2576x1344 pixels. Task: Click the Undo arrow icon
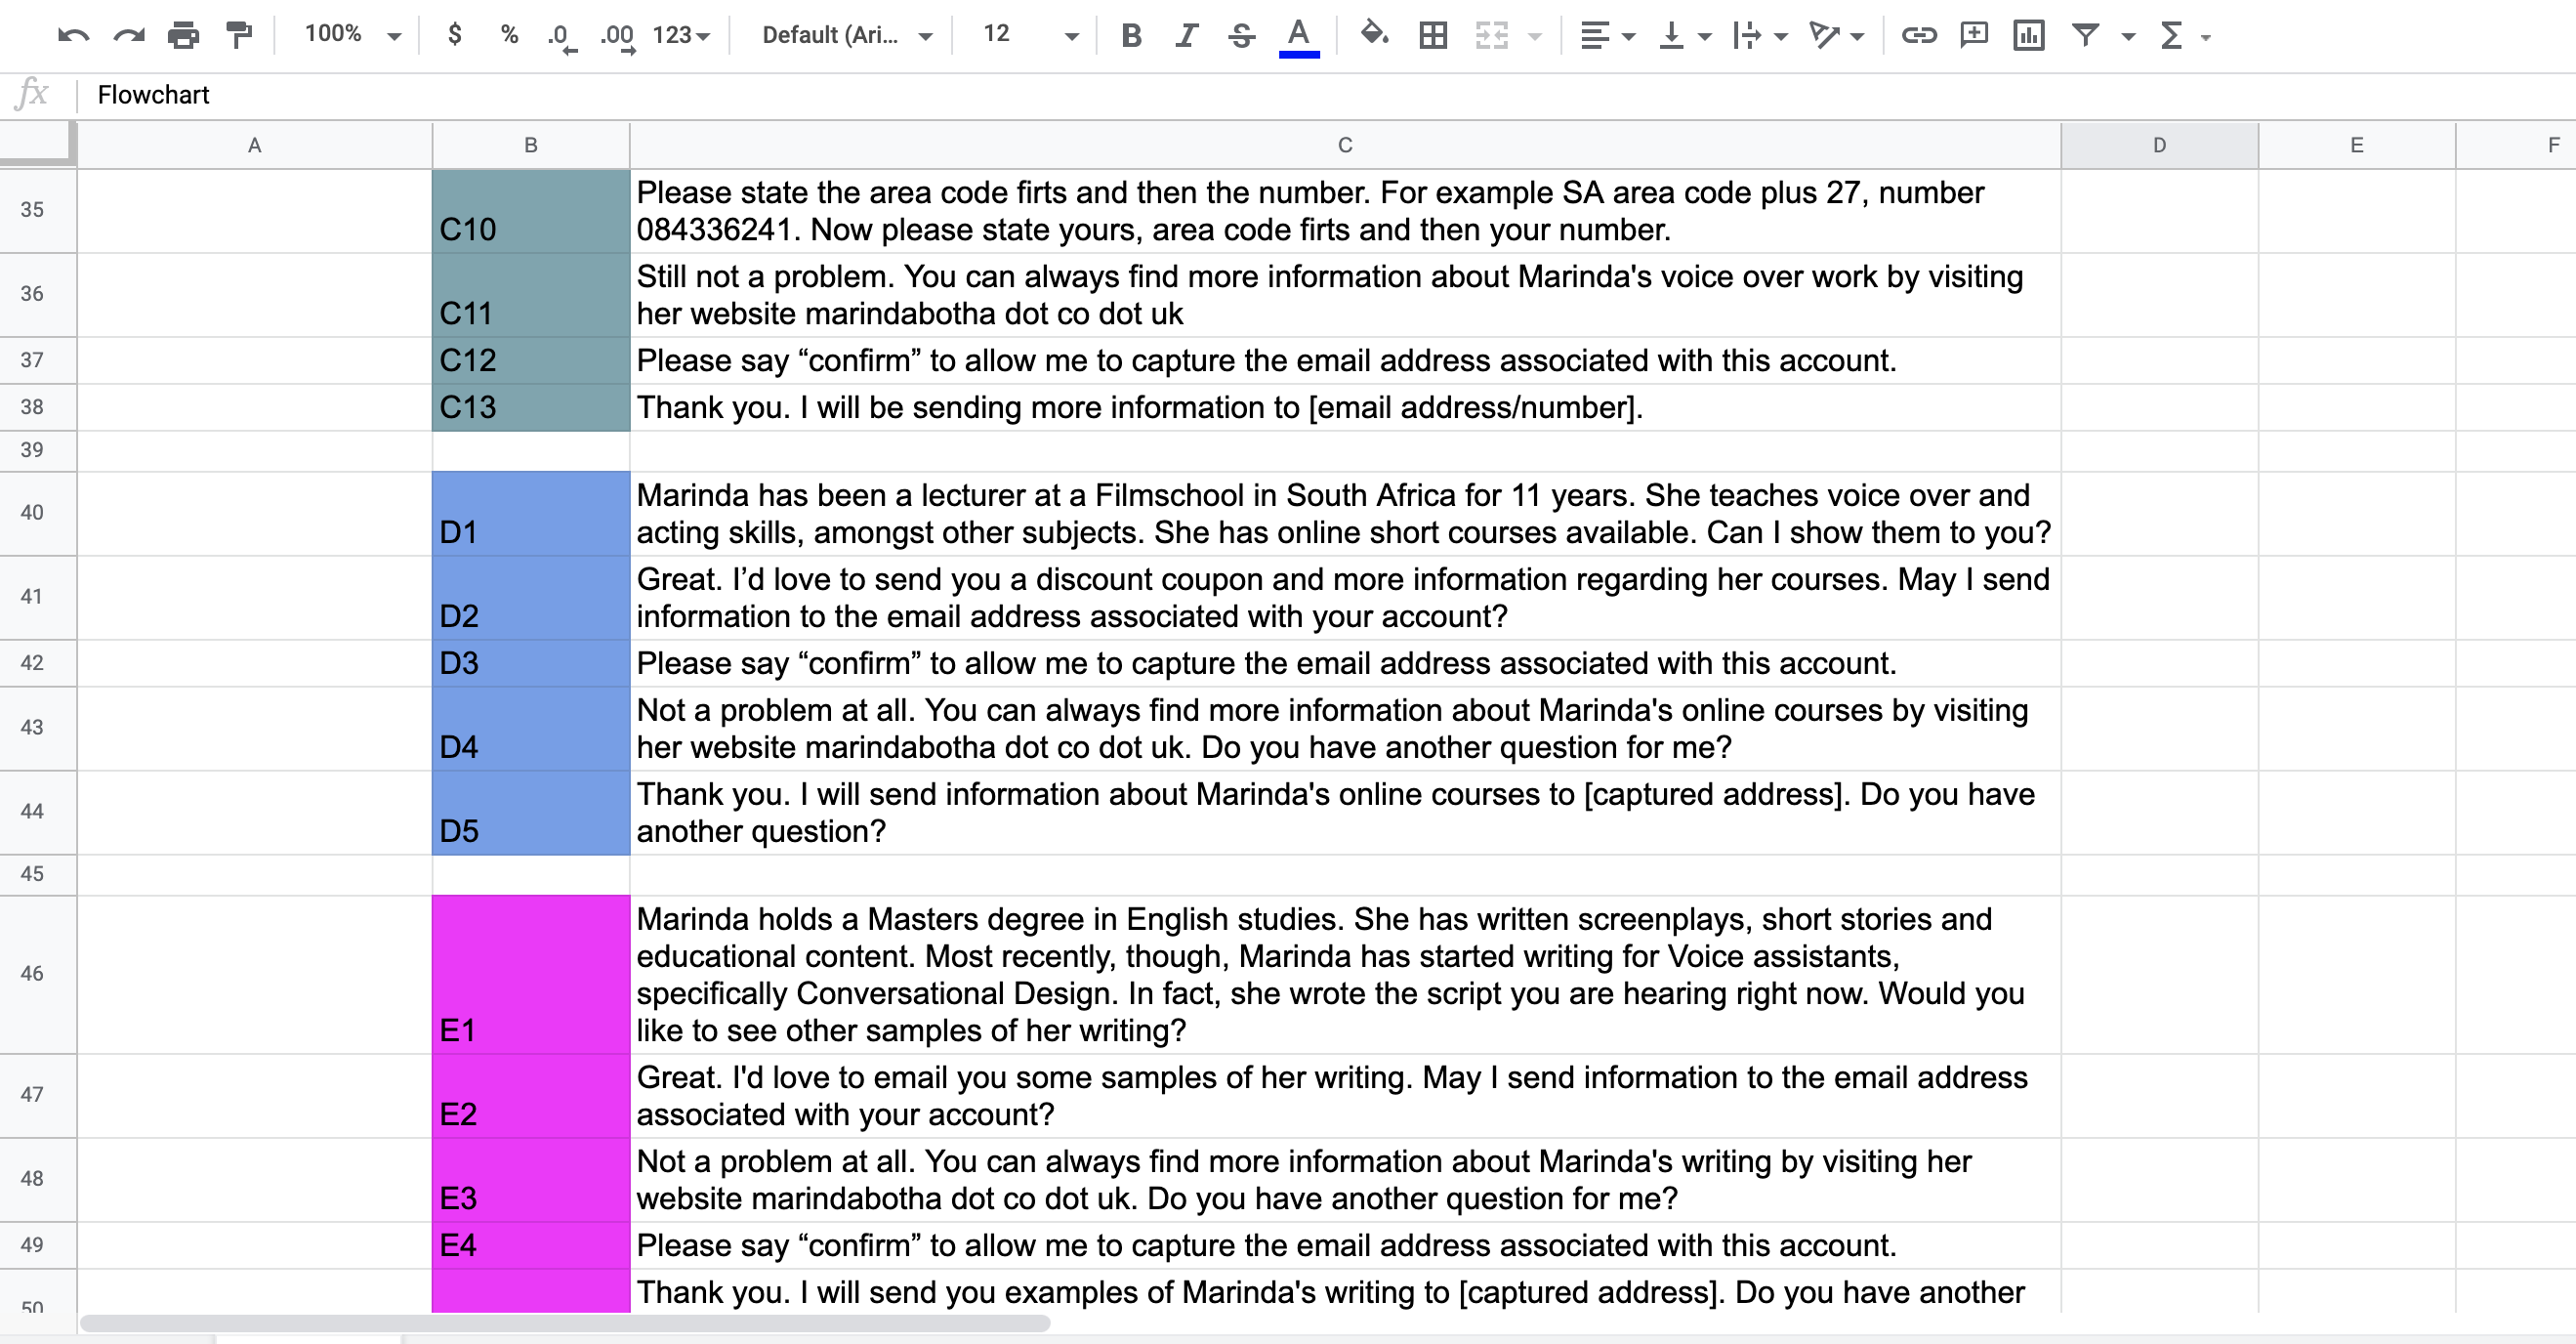coord(73,35)
